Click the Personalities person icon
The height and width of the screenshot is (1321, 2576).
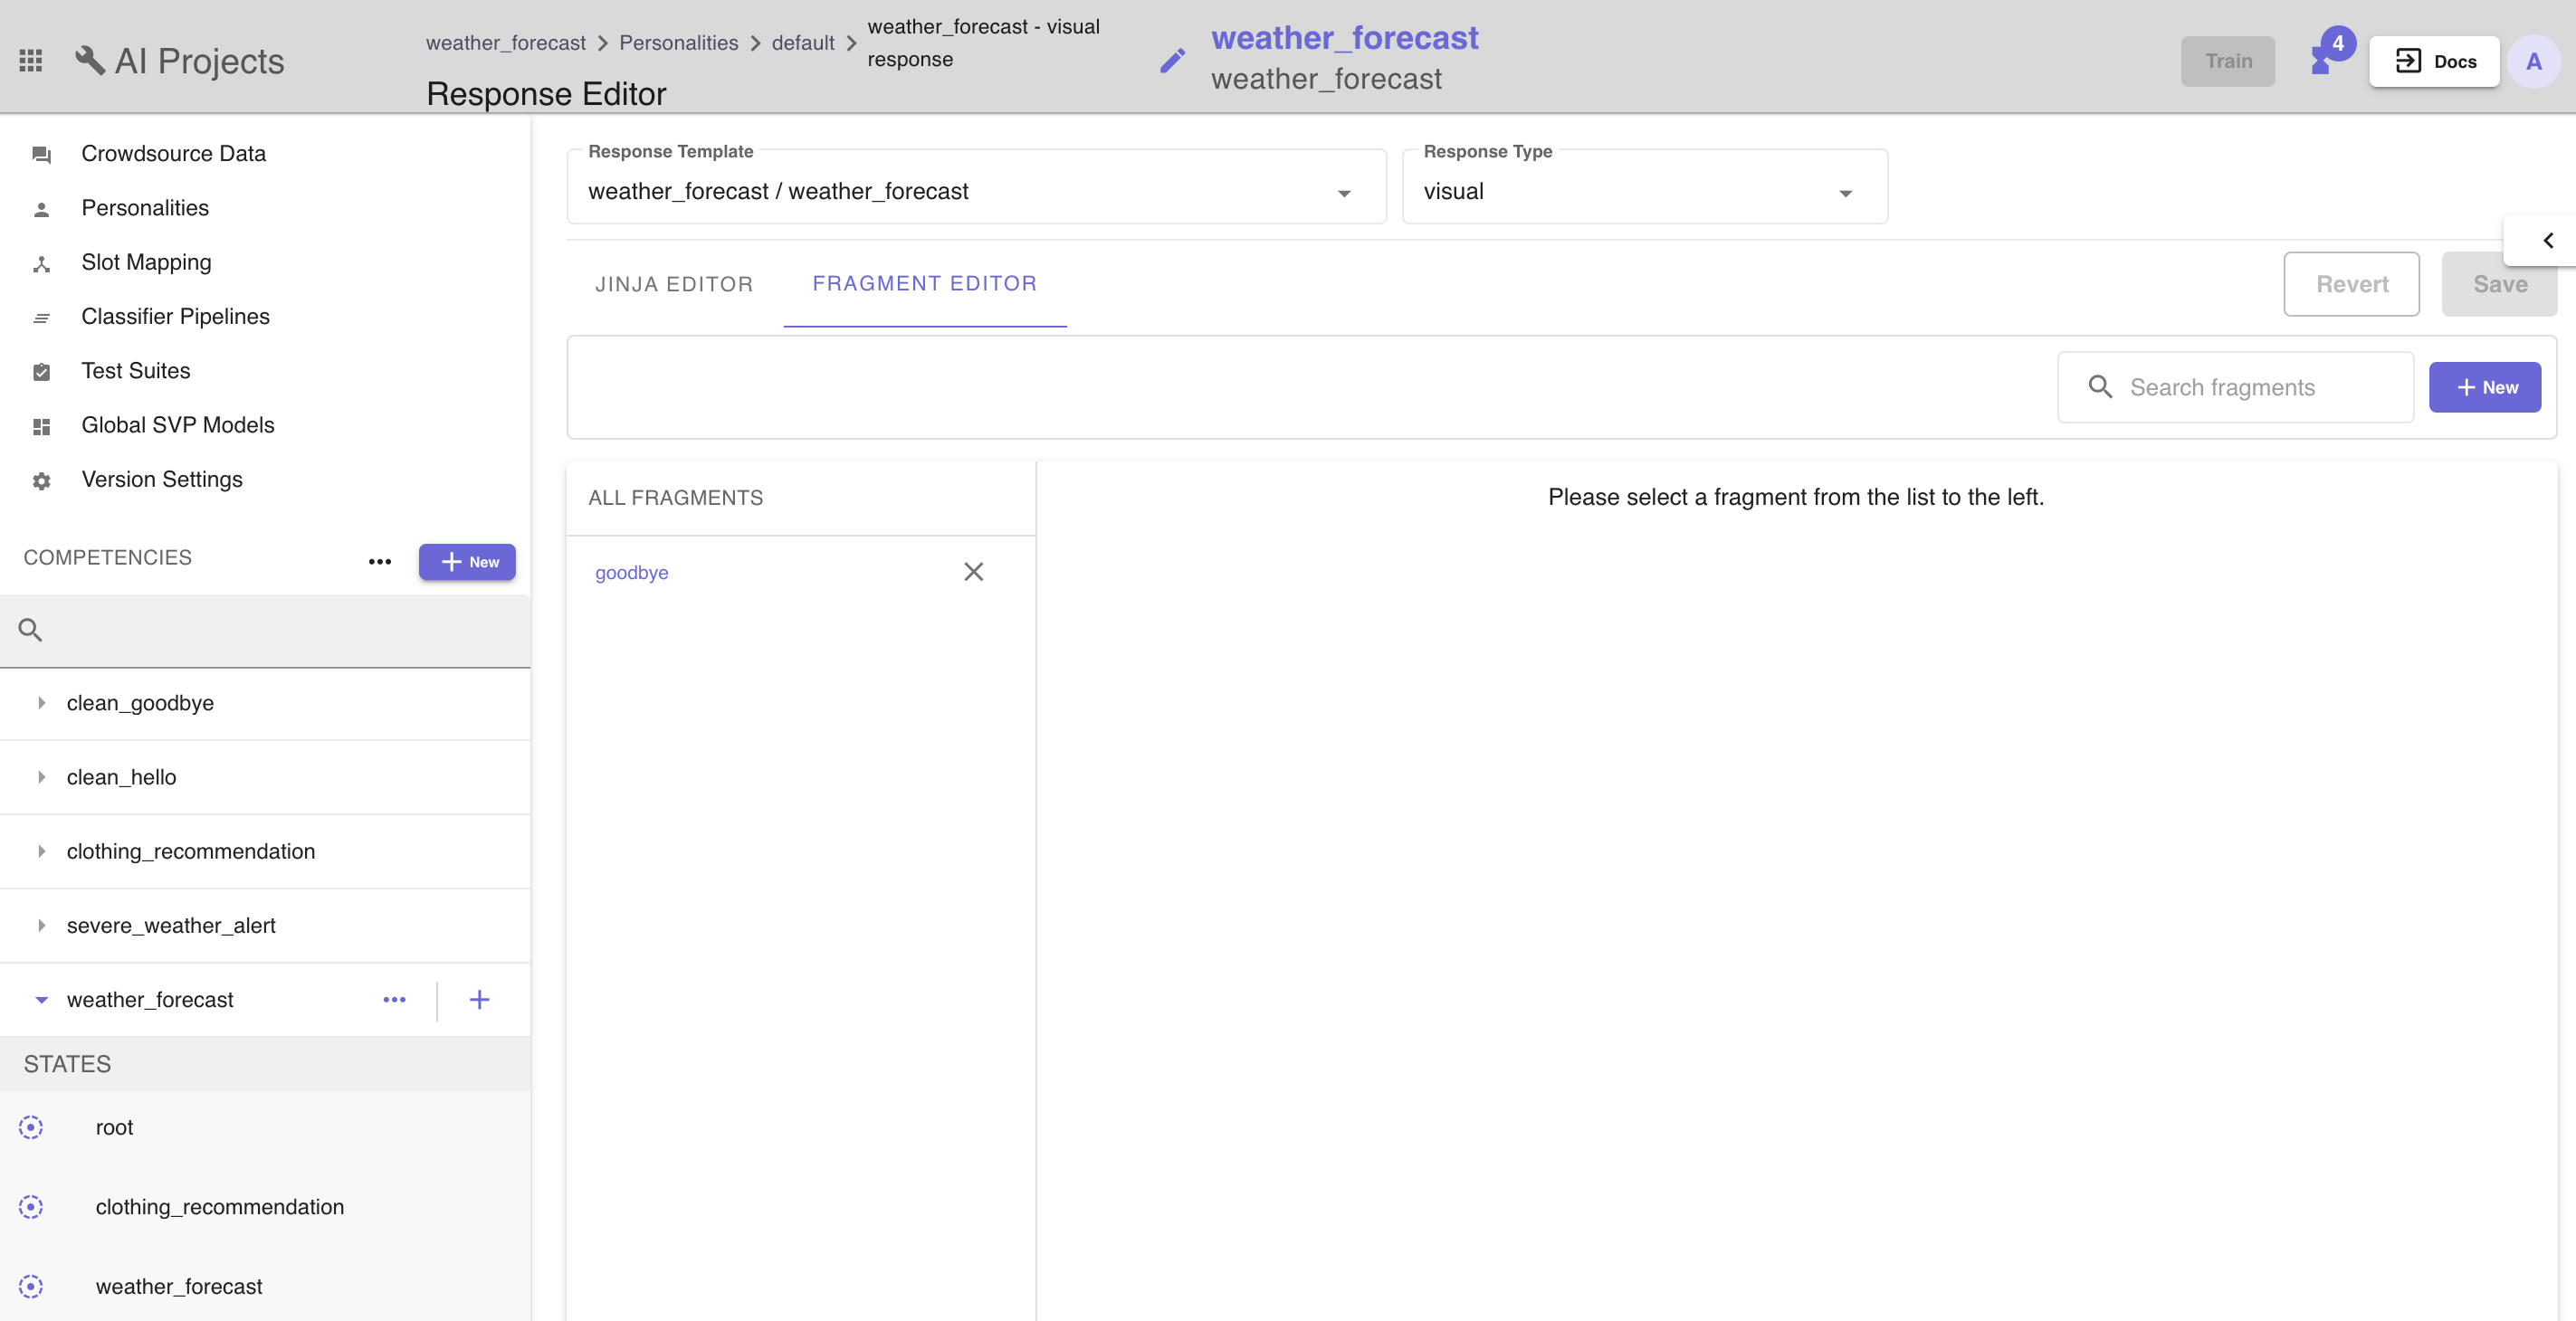[41, 209]
